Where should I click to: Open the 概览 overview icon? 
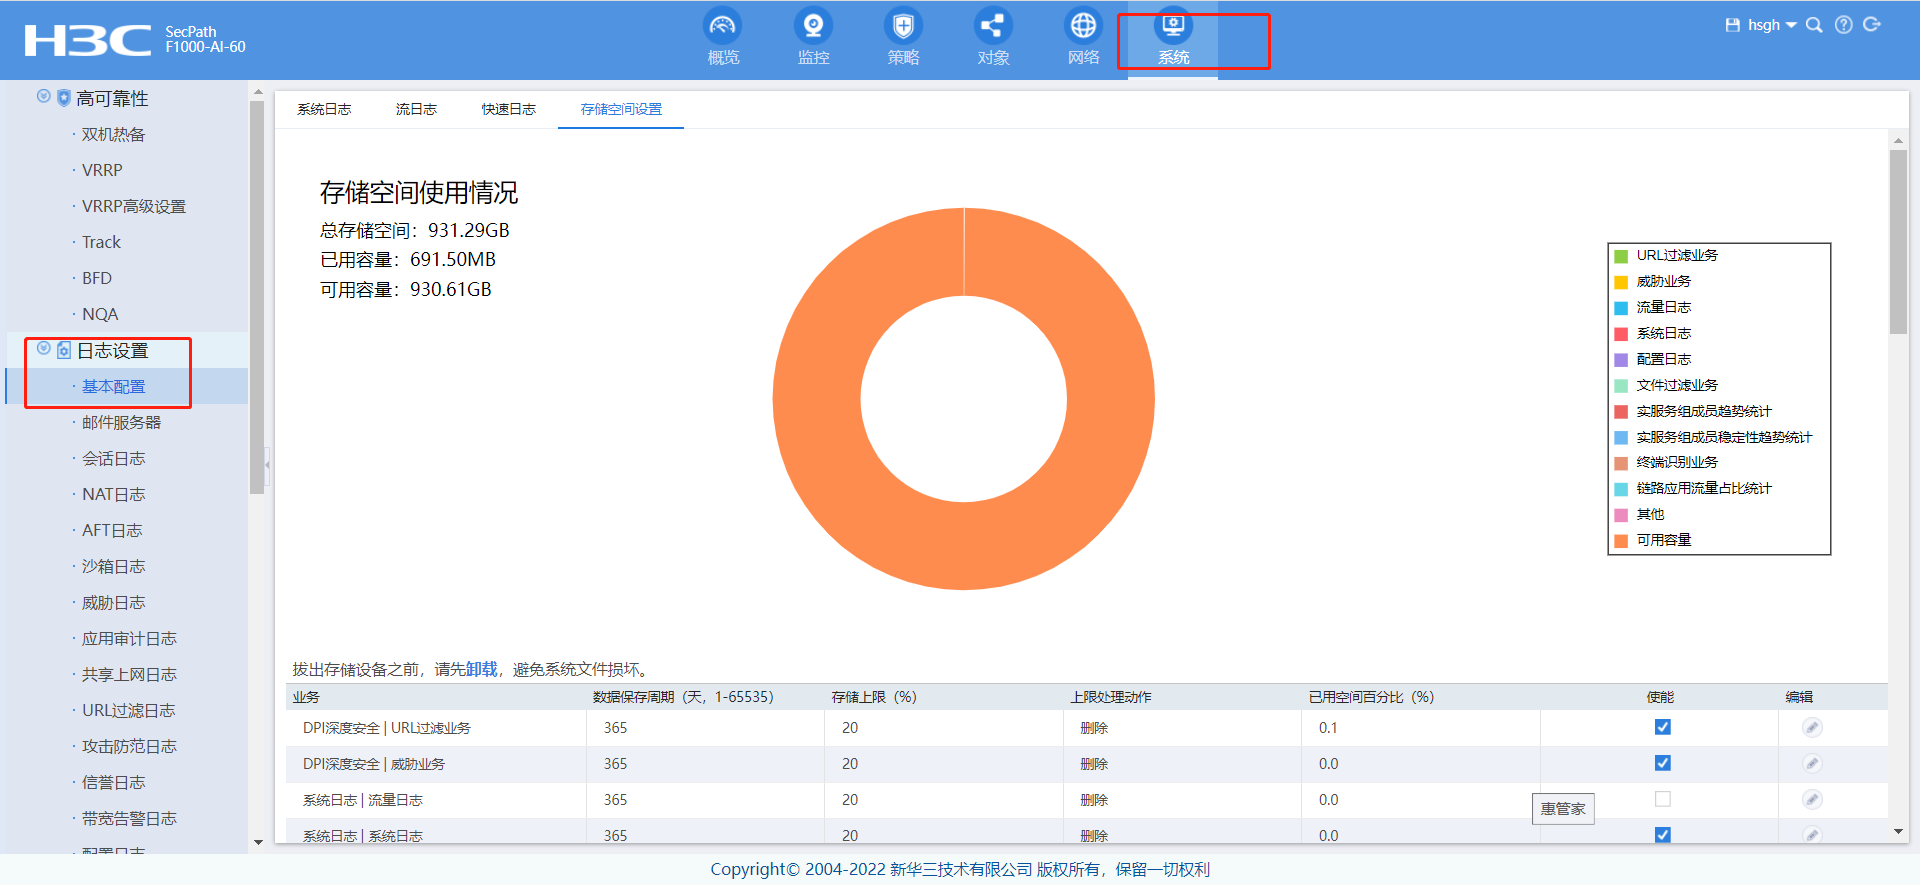coord(722,26)
